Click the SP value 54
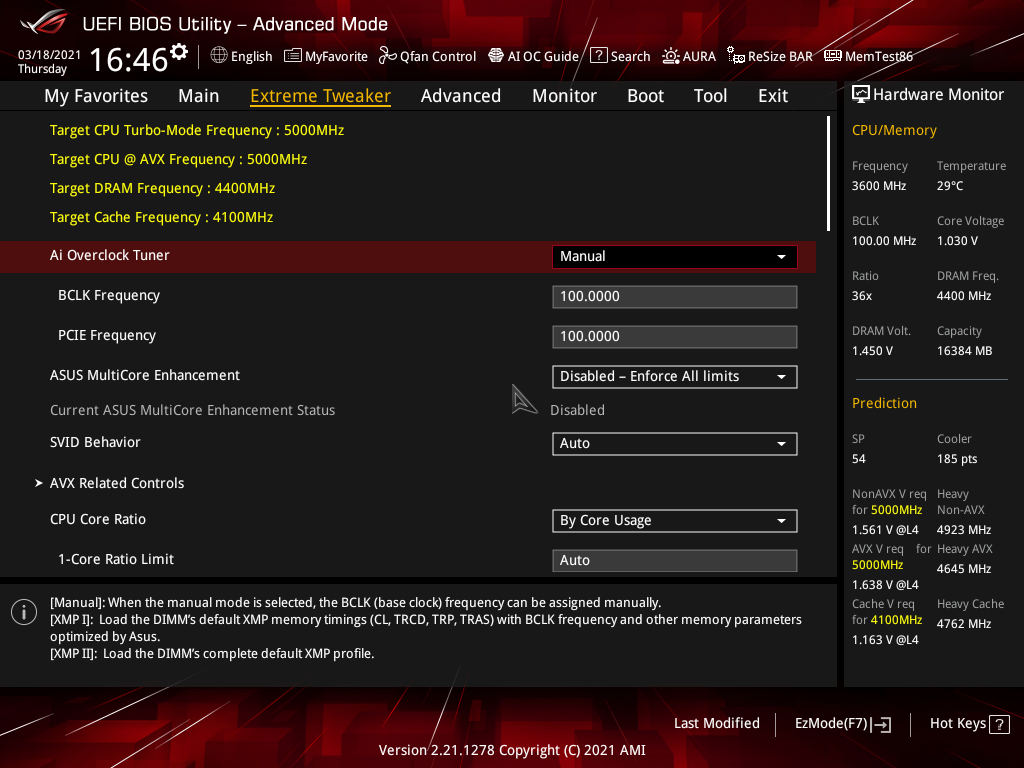The width and height of the screenshot is (1024, 768). tap(858, 459)
